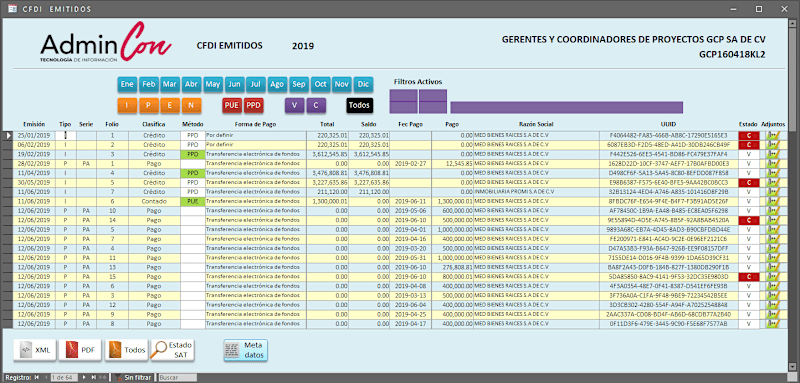Select the Jun month filter
Screen dimensions: 800x383
234,84
